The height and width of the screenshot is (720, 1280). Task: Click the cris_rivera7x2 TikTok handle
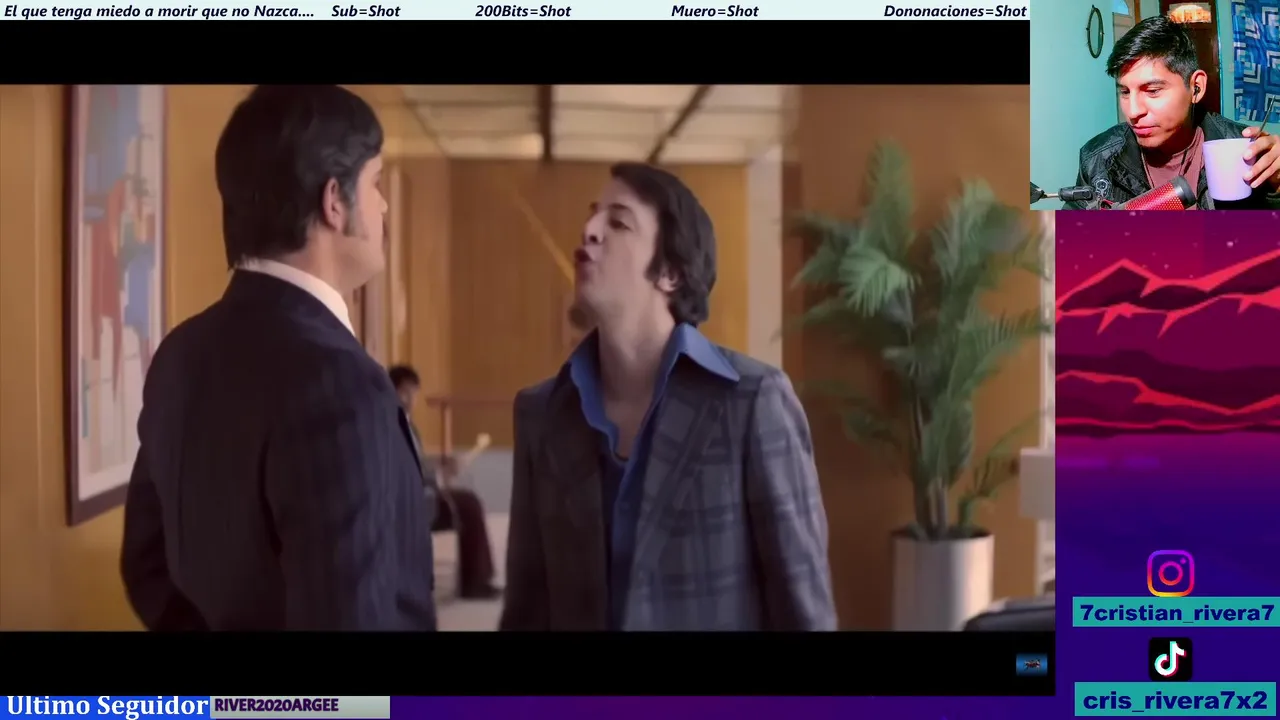(1176, 700)
